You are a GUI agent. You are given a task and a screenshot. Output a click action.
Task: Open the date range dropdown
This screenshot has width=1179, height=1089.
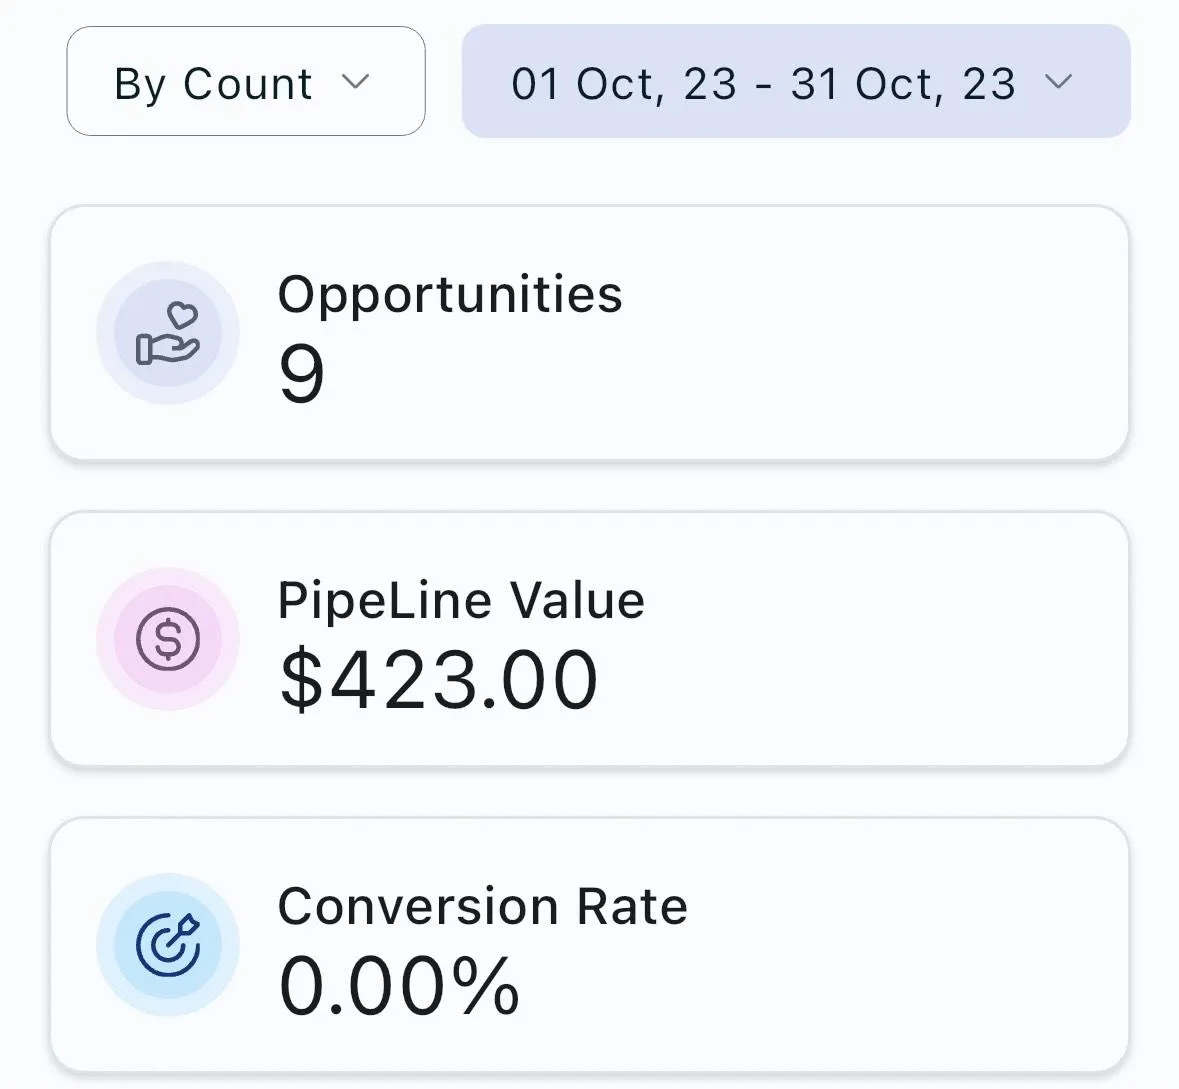tap(796, 81)
